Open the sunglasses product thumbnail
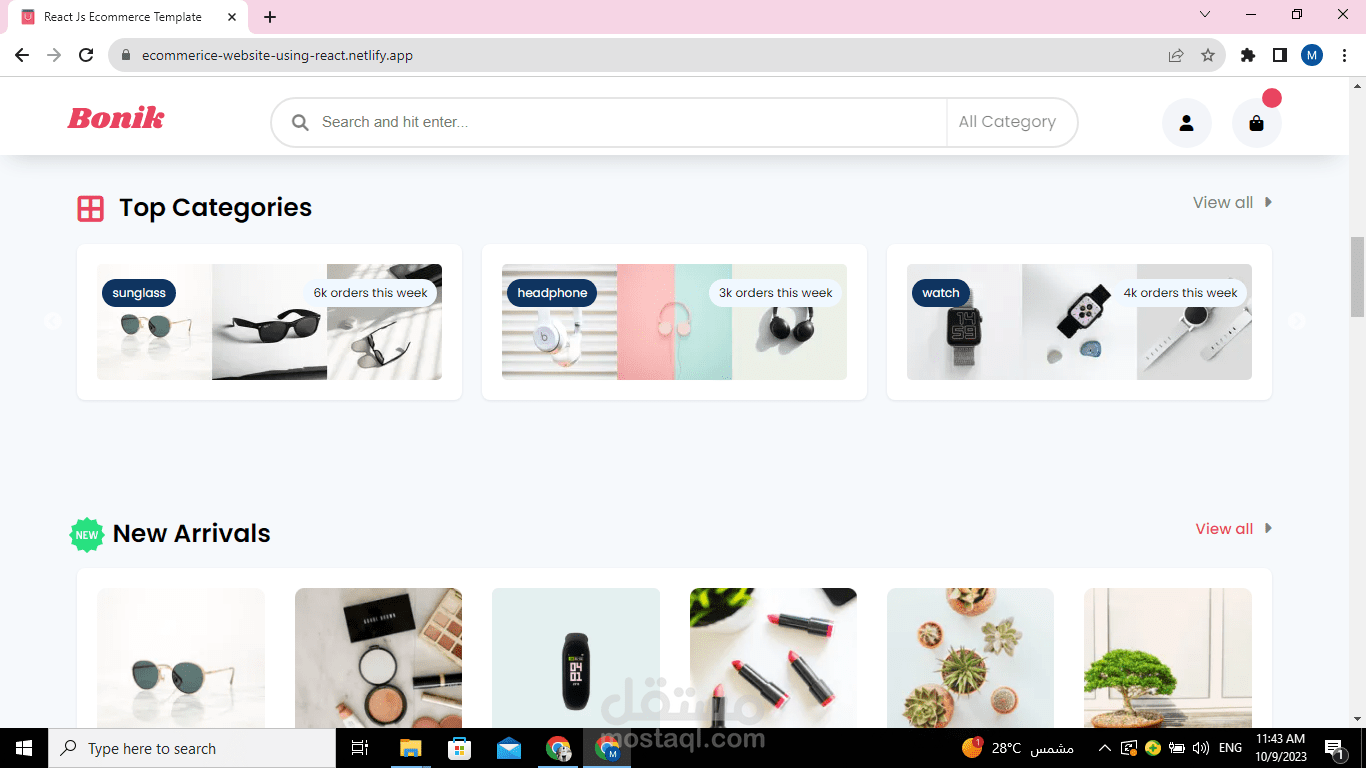Viewport: 1366px width, 768px height. [181, 658]
